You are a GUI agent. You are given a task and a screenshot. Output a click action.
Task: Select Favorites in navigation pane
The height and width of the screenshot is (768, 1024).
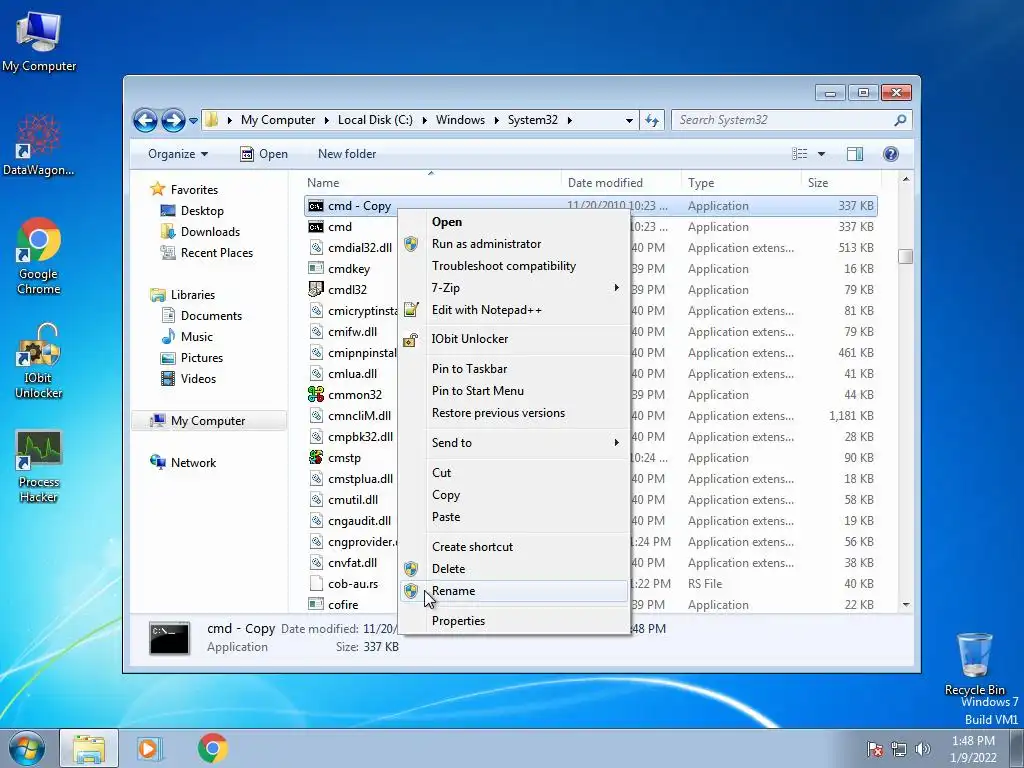pos(194,190)
